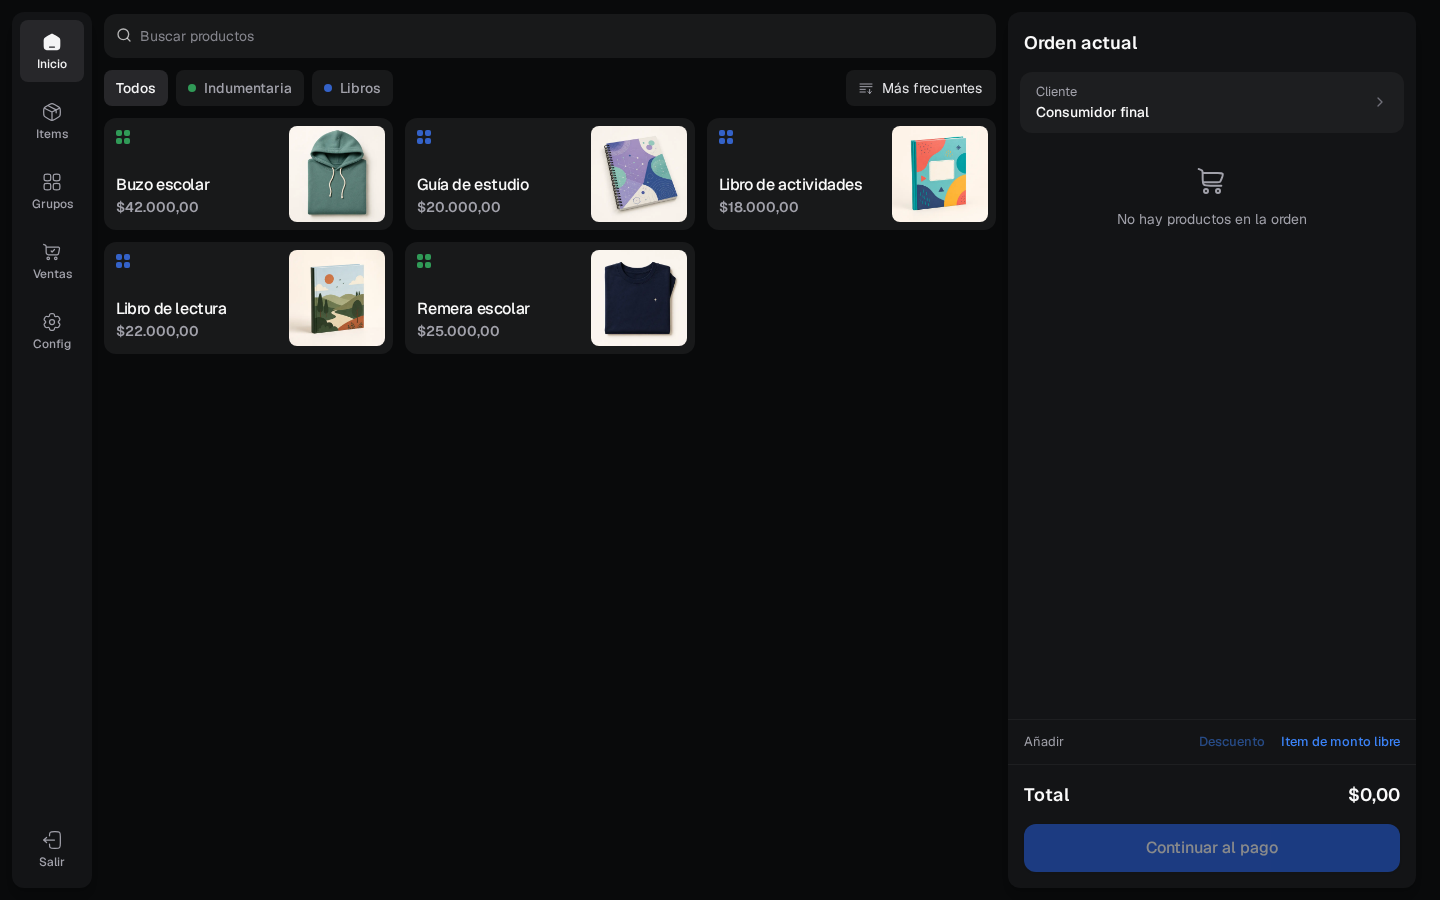Screen dimensions: 1440x900
Task: Focus the Buscar productos search field
Action: (550, 36)
